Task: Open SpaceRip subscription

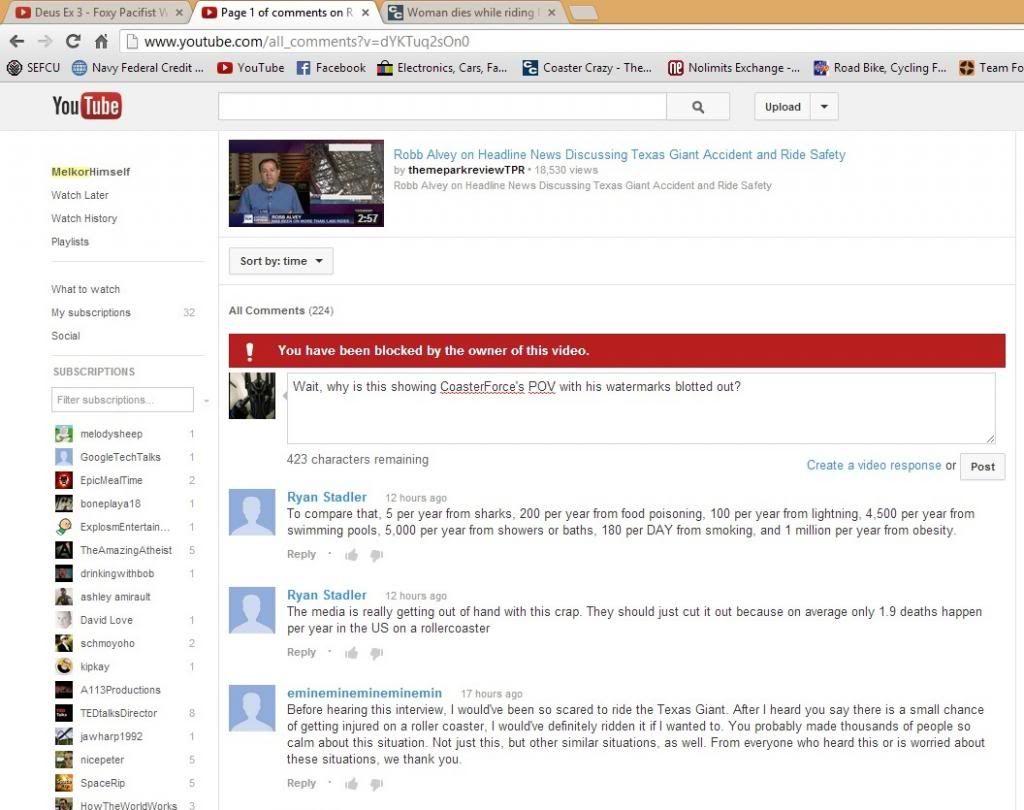Action: pyautogui.click(x=103, y=783)
